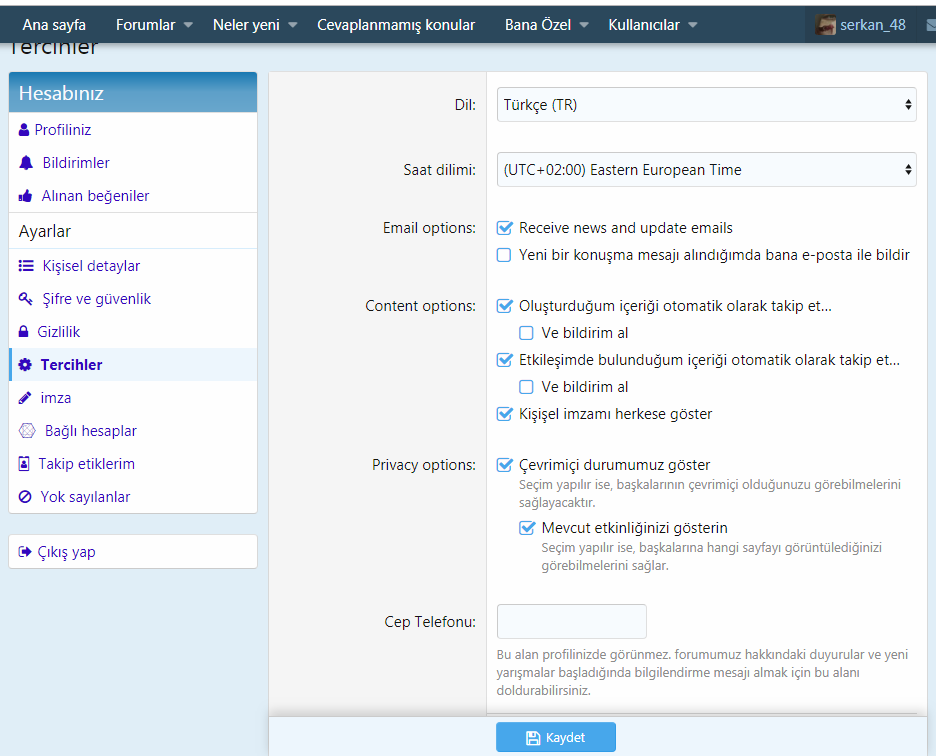The height and width of the screenshot is (756, 936).
Task: Click the padlock icon beside Gizlilik
Action: (x=24, y=331)
